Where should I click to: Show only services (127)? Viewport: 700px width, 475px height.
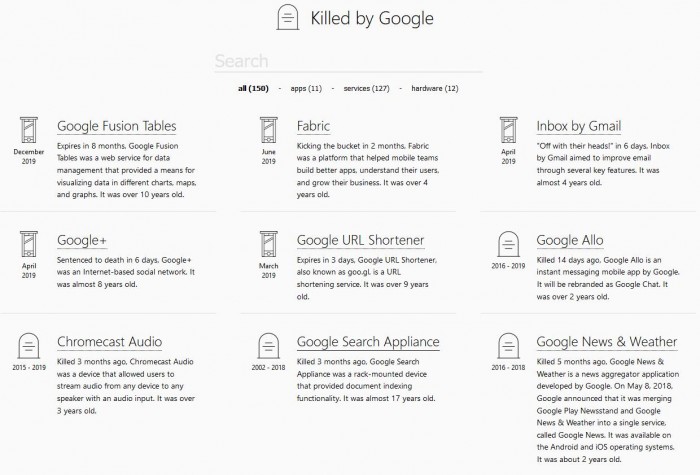point(367,89)
